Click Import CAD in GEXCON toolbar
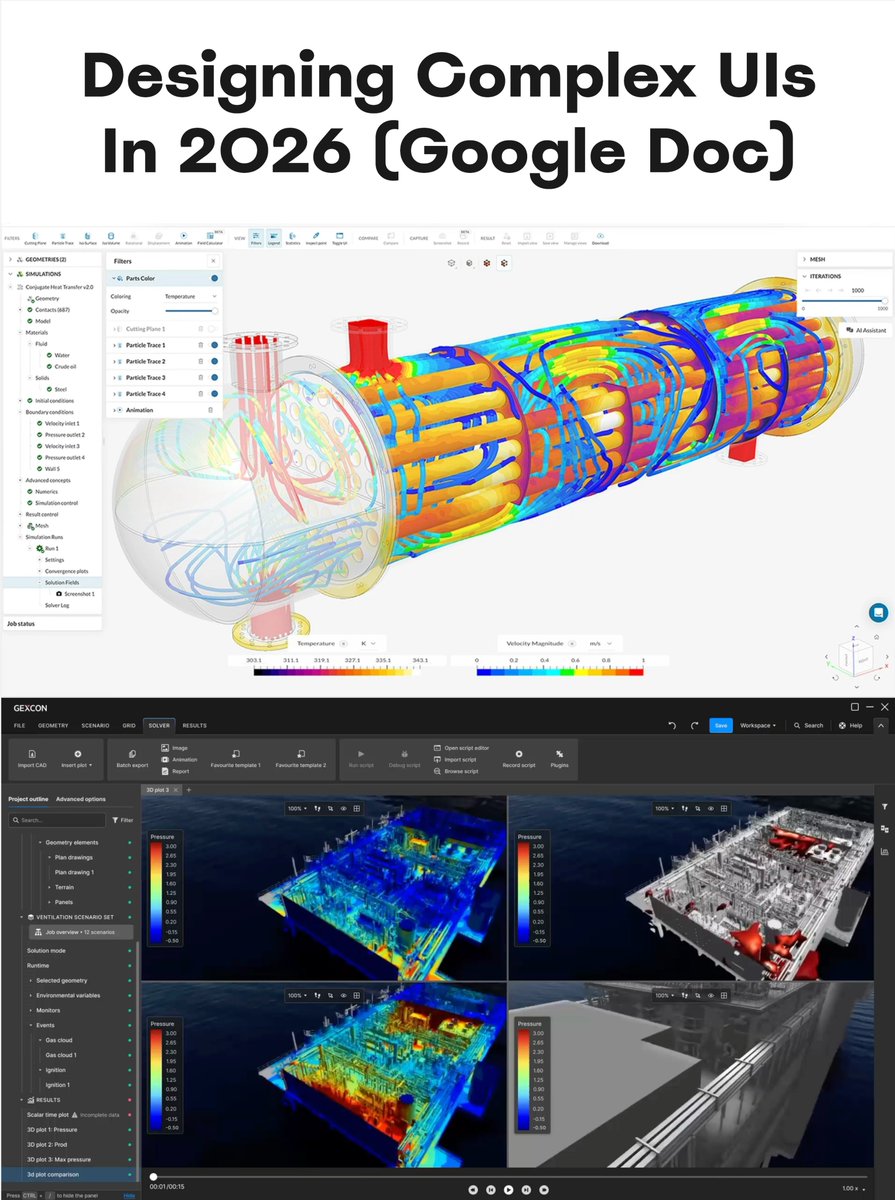The image size is (895, 1200). click(33, 759)
